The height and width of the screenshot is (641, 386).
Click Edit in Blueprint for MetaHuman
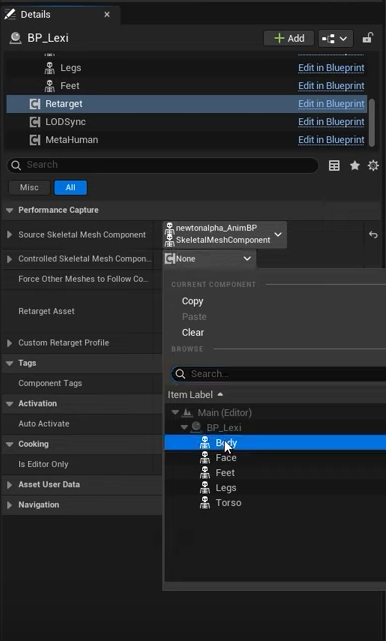tap(331, 140)
